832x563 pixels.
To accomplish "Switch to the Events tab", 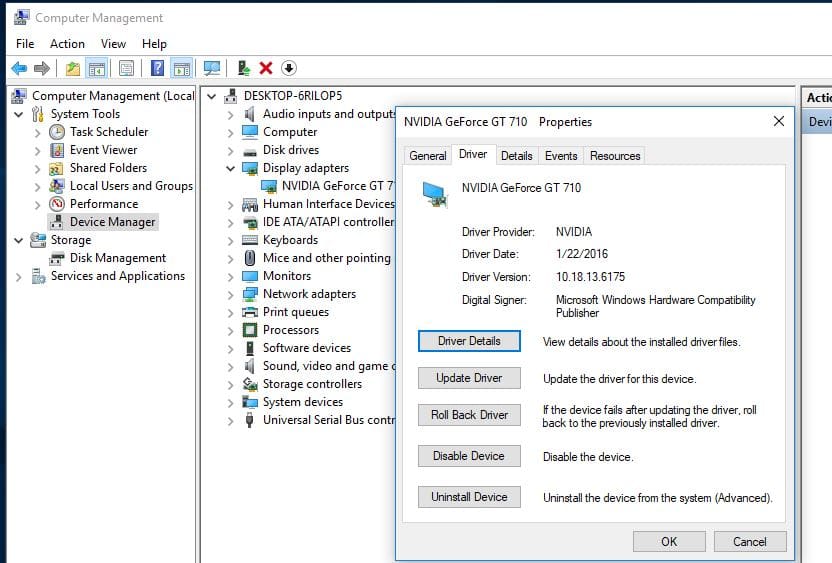I will click(561, 156).
